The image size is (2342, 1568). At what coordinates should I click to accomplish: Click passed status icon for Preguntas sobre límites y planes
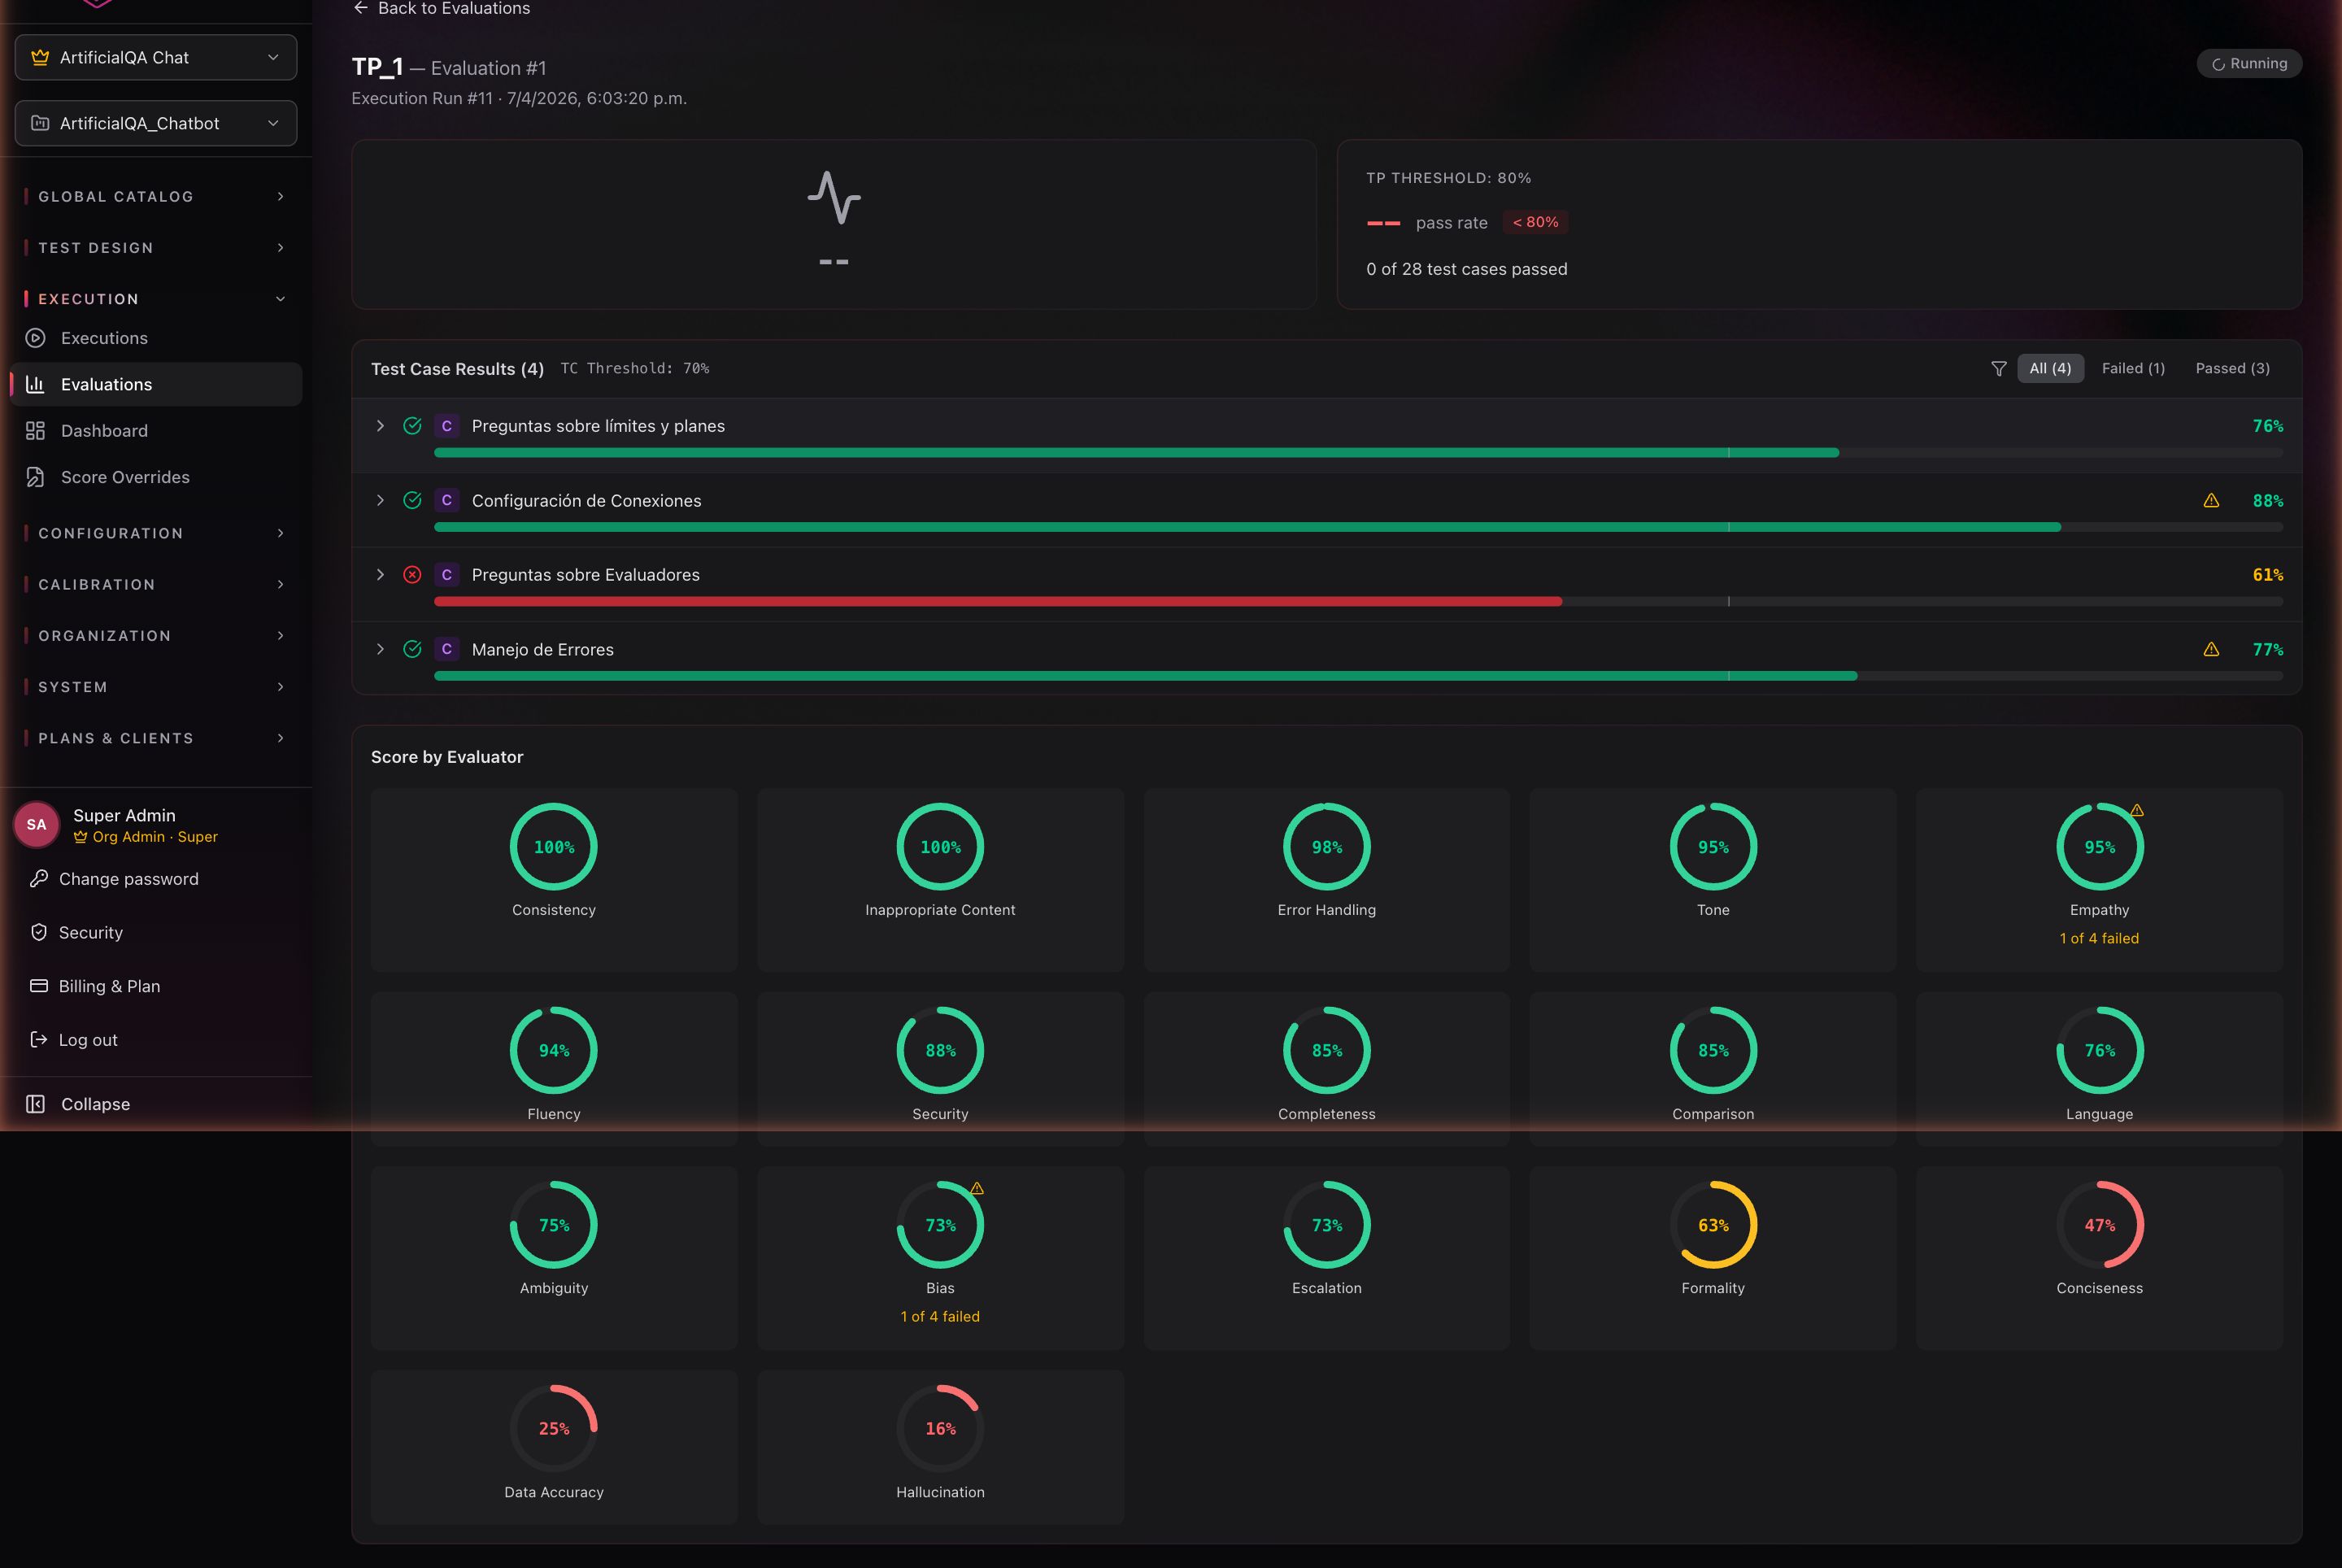tap(412, 426)
